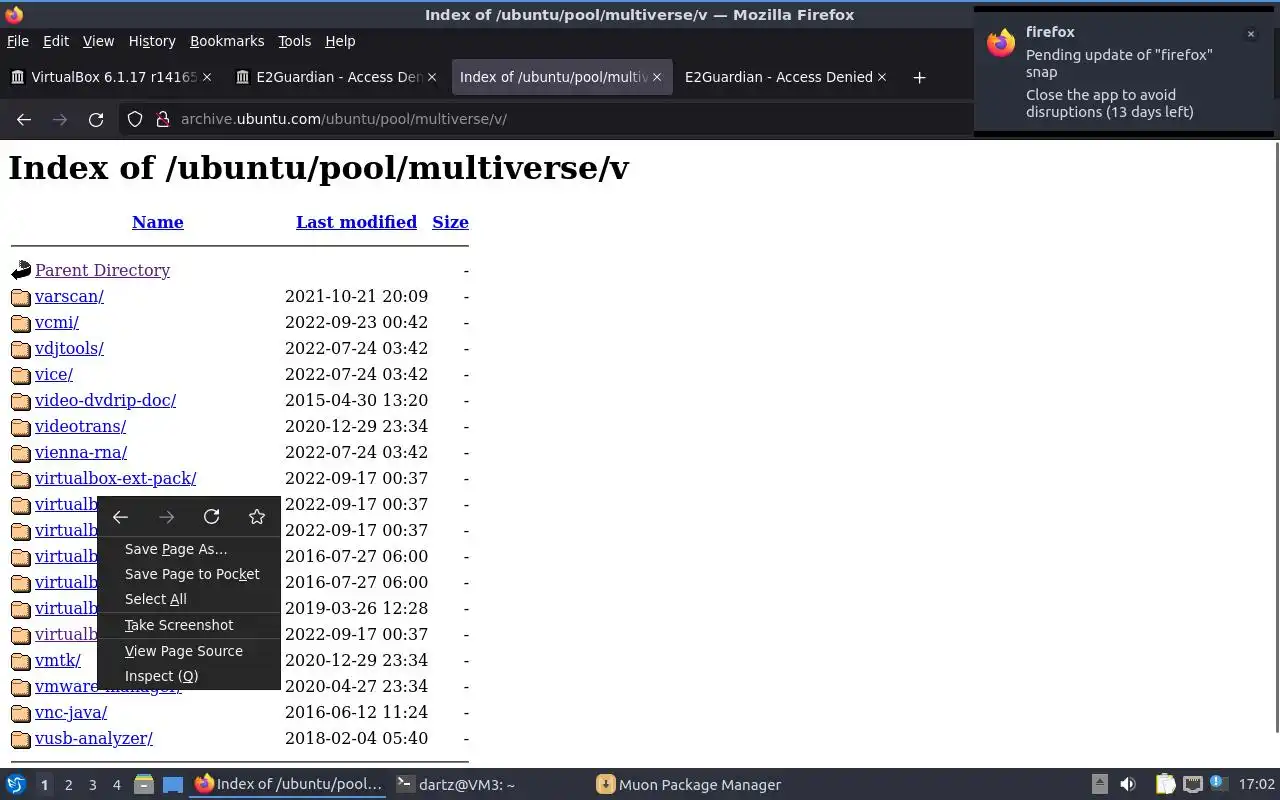Close the Index of /ubuntu/pool tab
Screen dimensions: 1280x800
[x=657, y=77]
